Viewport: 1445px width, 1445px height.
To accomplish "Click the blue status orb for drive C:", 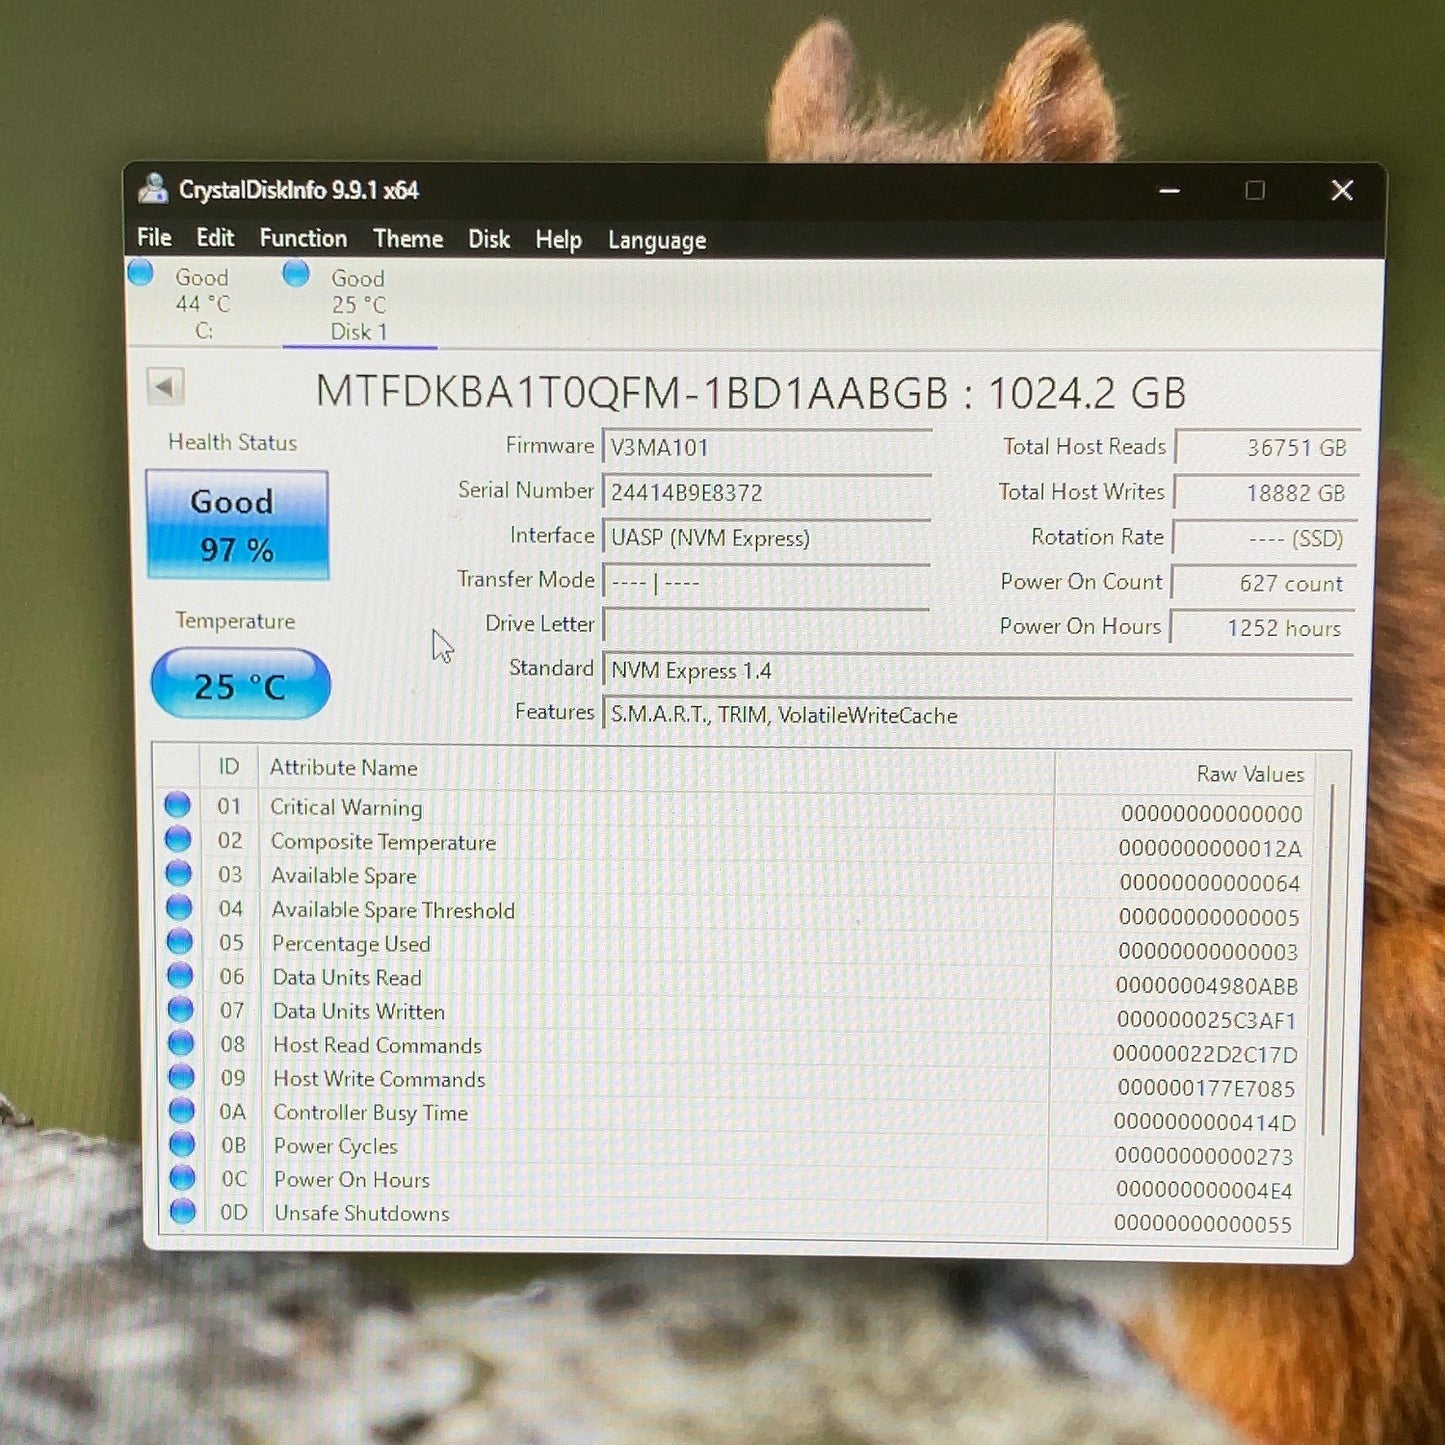I will [x=141, y=272].
